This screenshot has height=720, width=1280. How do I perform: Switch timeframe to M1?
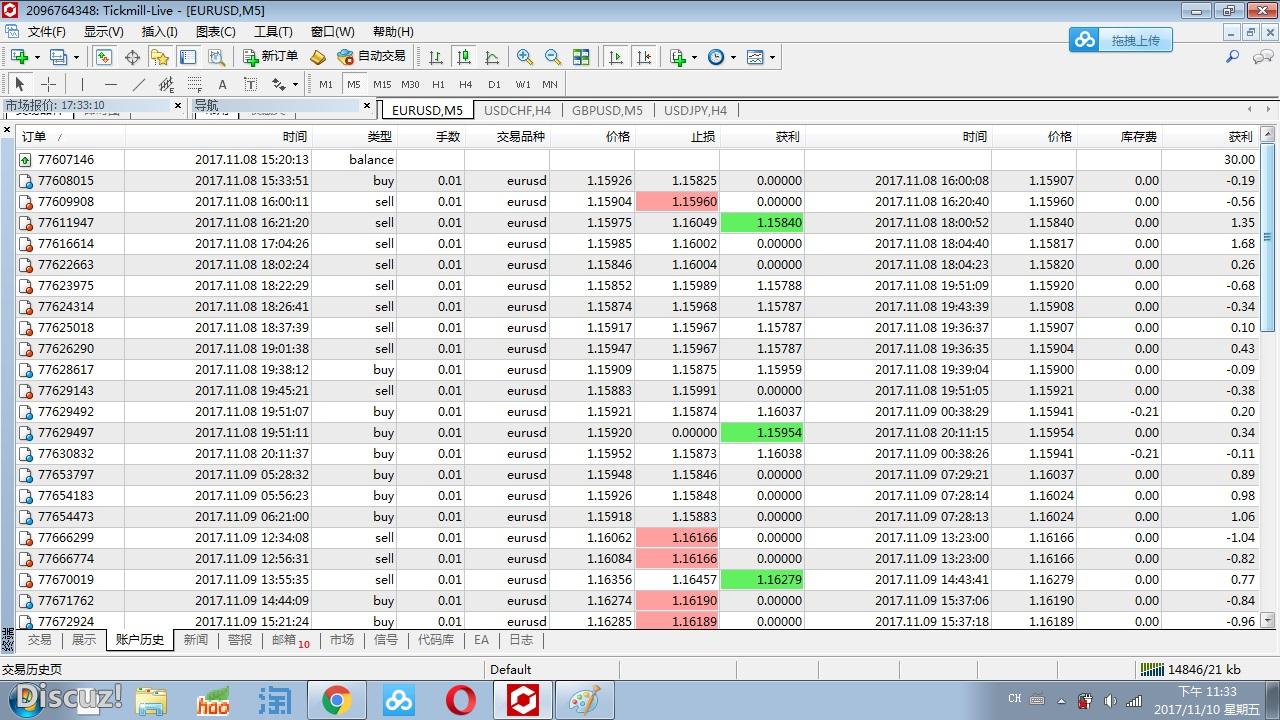326,84
